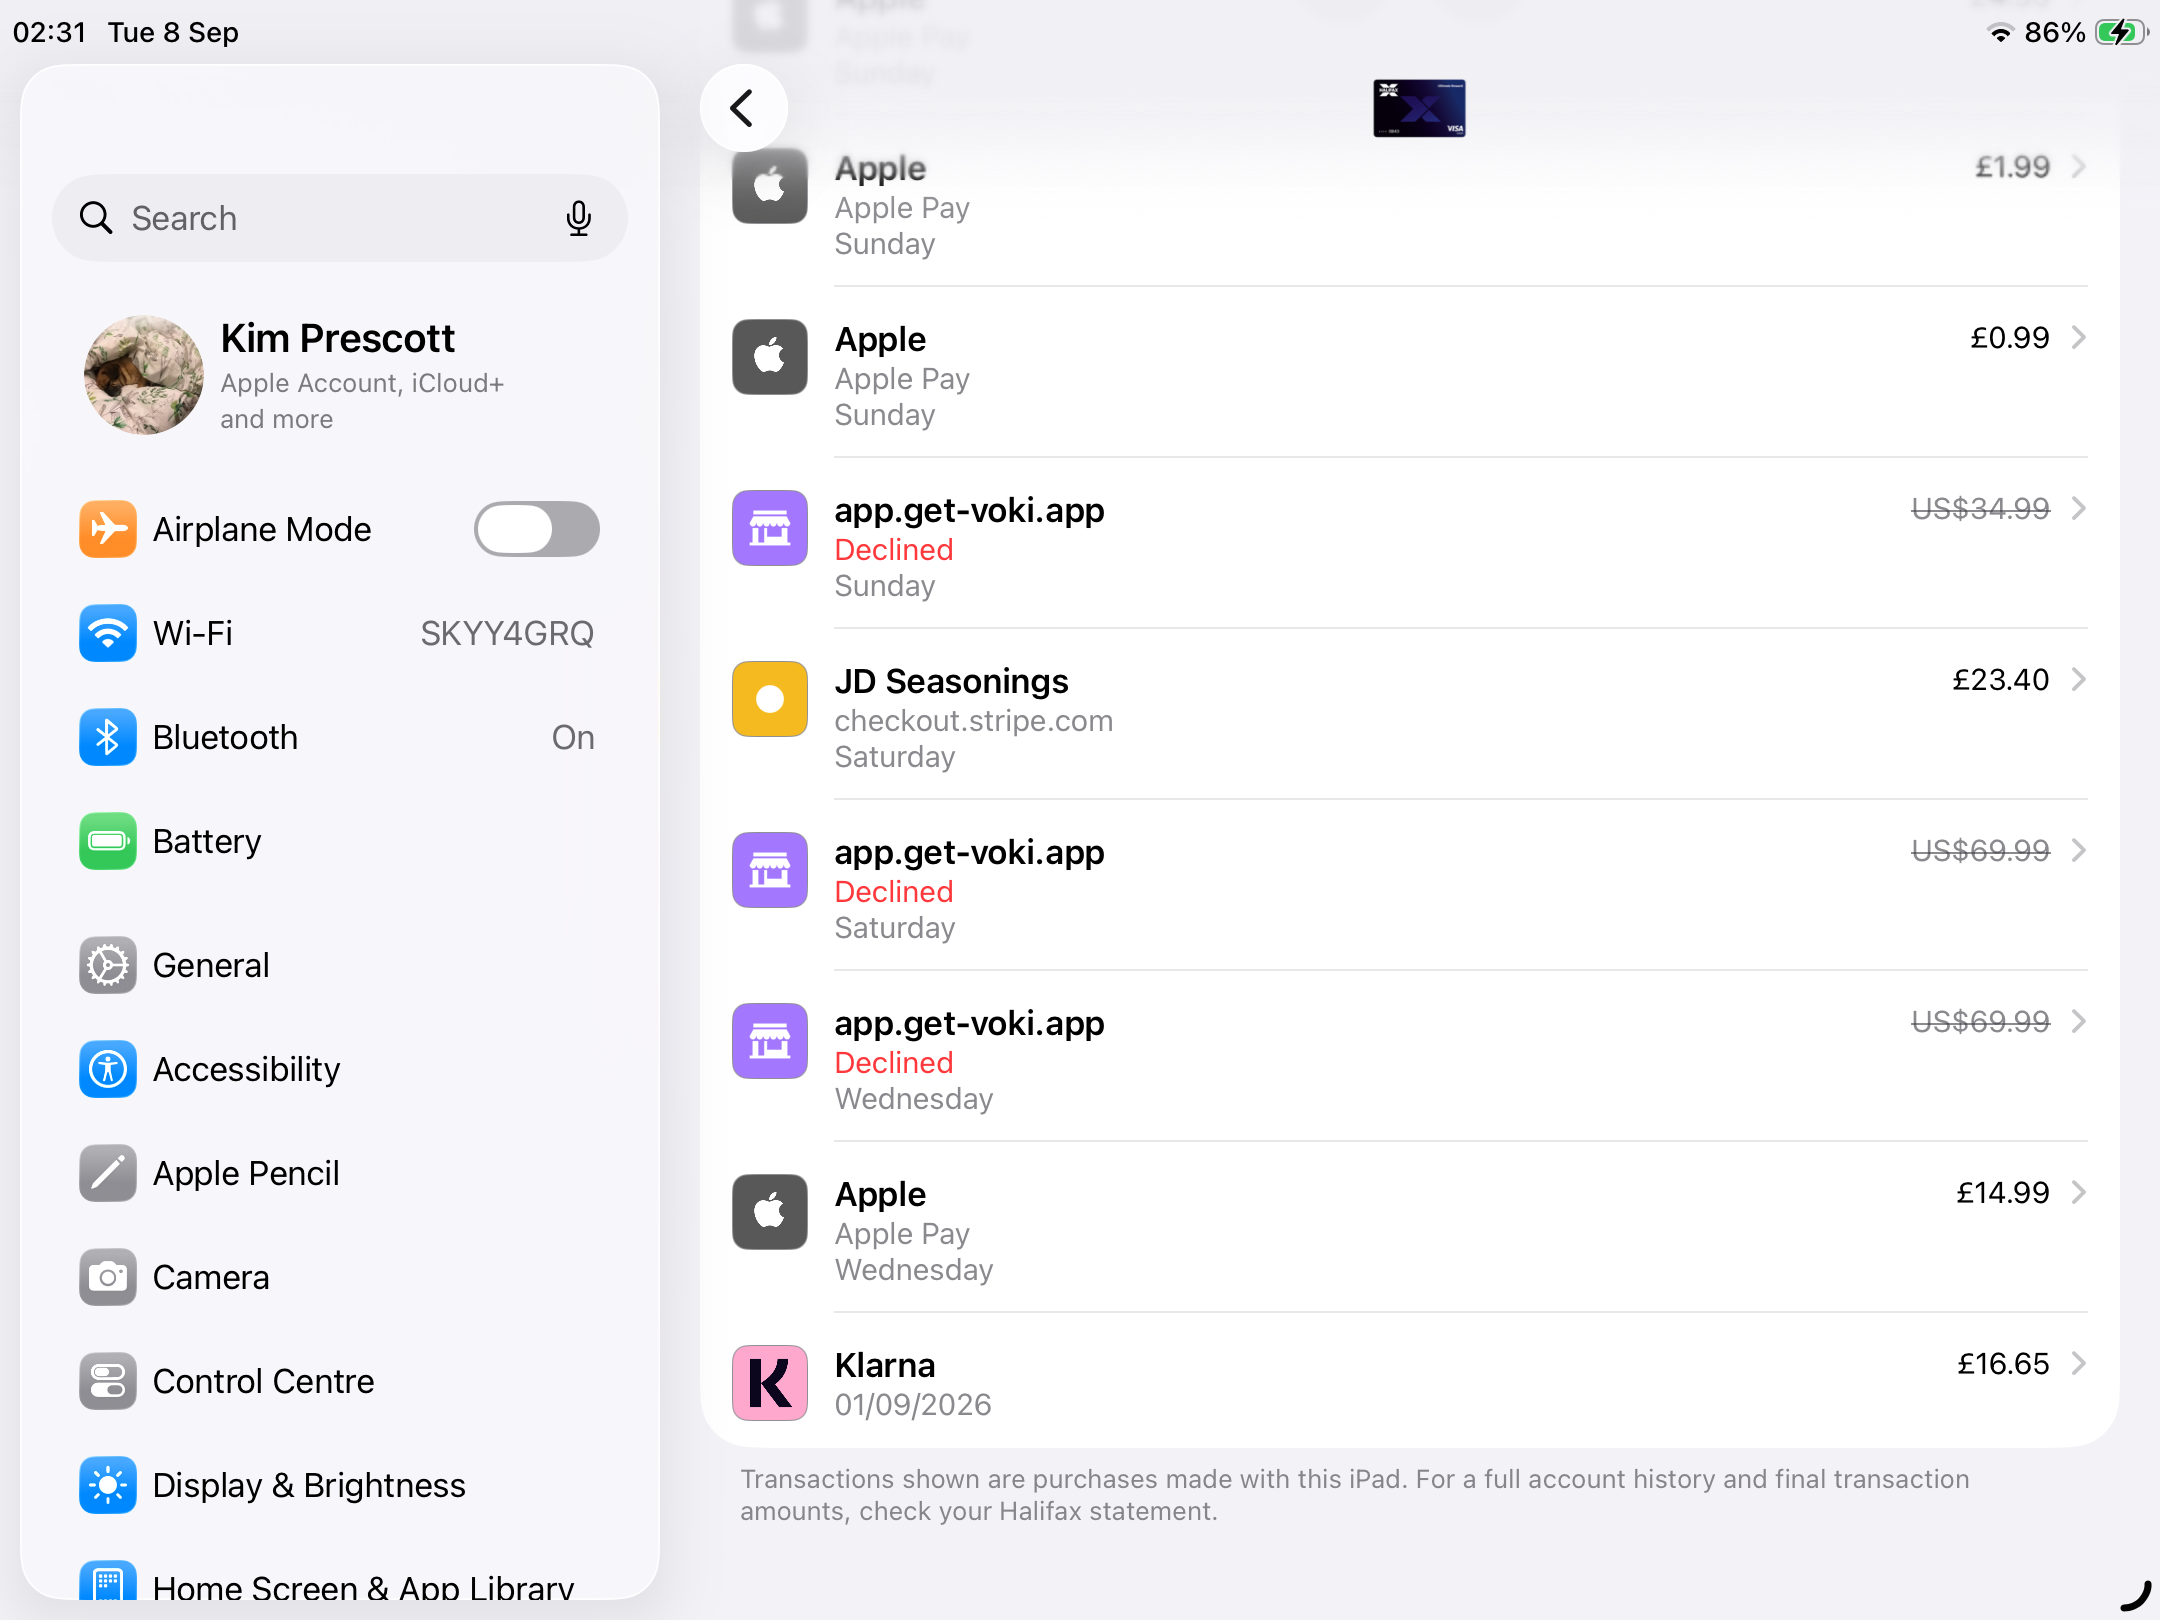Tap the Wi-Fi settings icon
The width and height of the screenshot is (2160, 1620).
pyautogui.click(x=108, y=633)
